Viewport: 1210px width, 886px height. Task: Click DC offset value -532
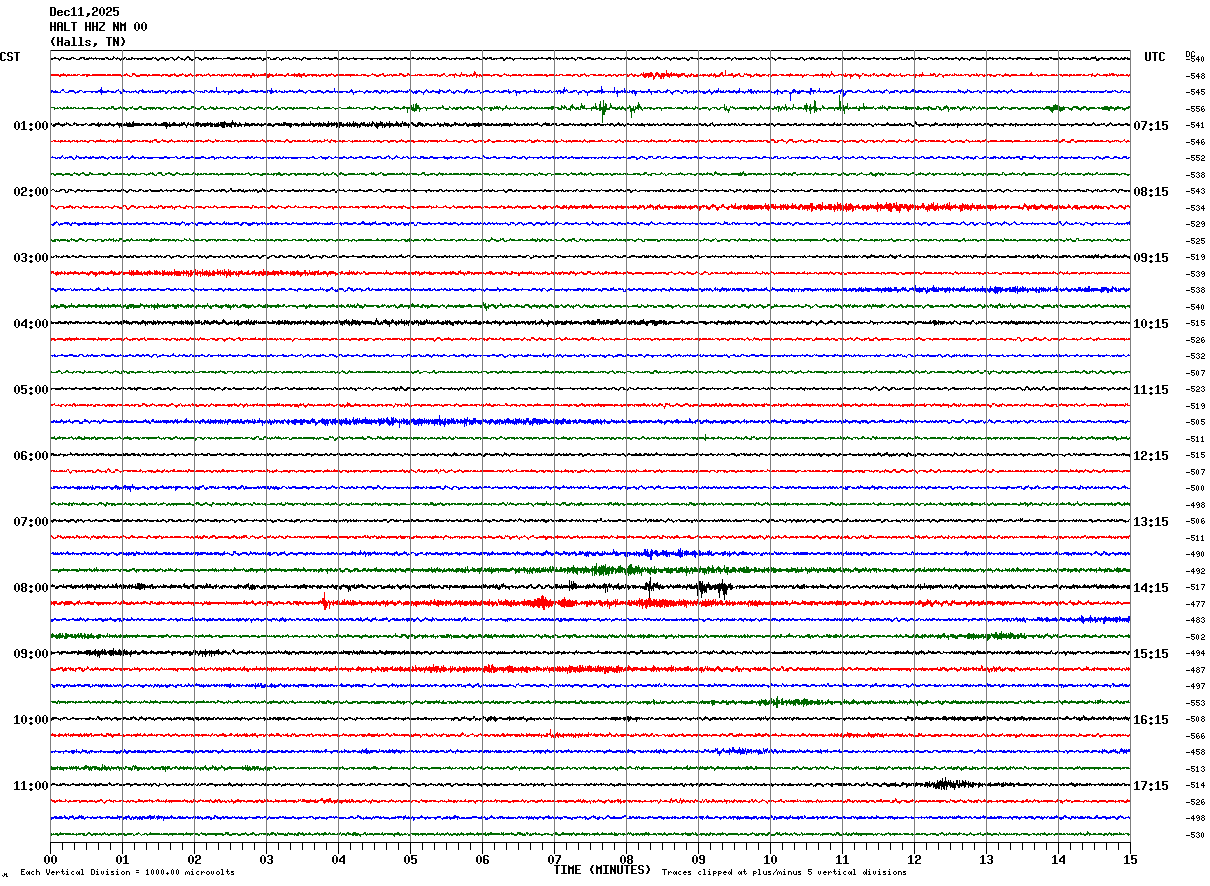pos(1195,357)
